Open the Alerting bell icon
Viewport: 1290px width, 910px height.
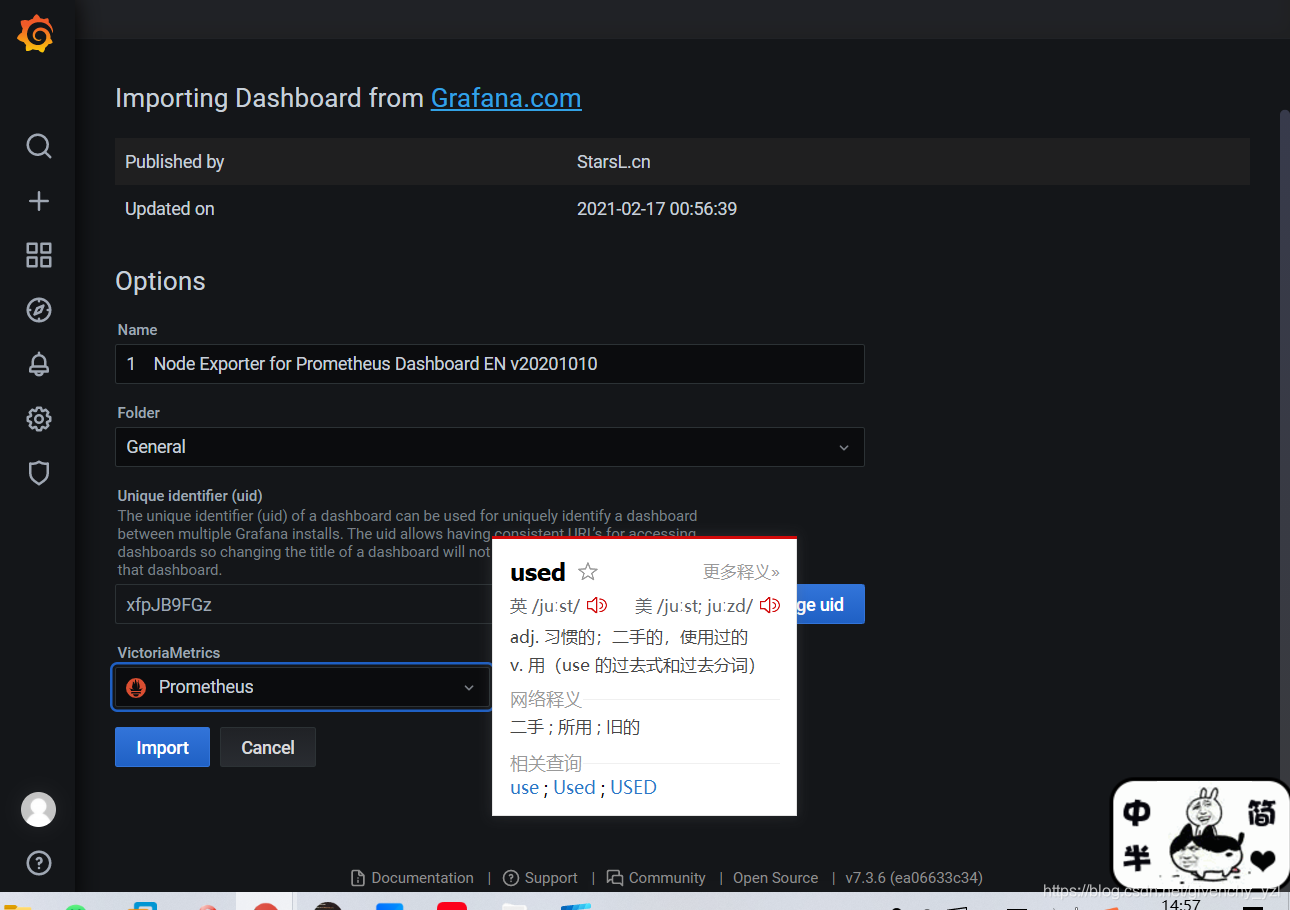pos(38,365)
